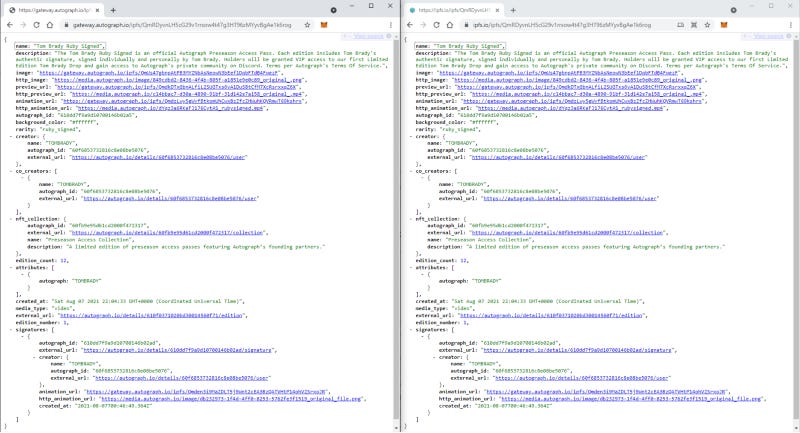The height and width of the screenshot is (433, 800).
Task: Reload the gateway.autograph.io page
Action: [x=36, y=24]
